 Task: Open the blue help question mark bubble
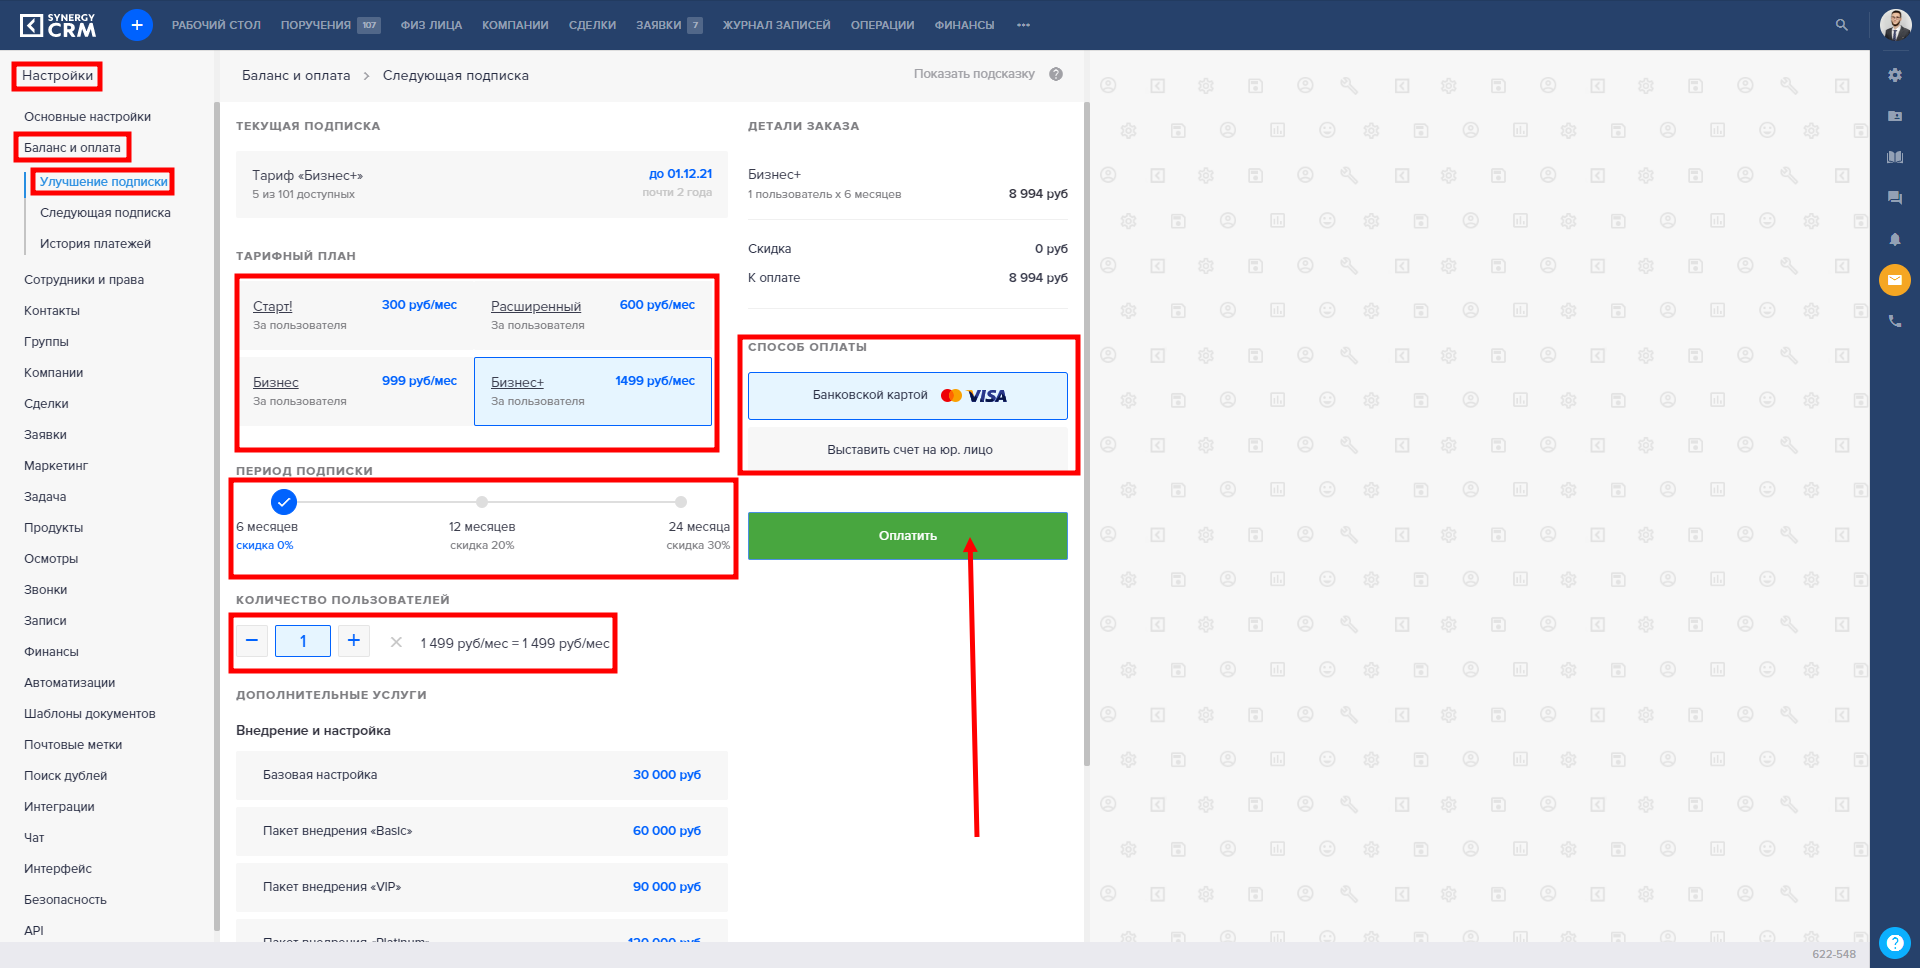tap(1895, 942)
